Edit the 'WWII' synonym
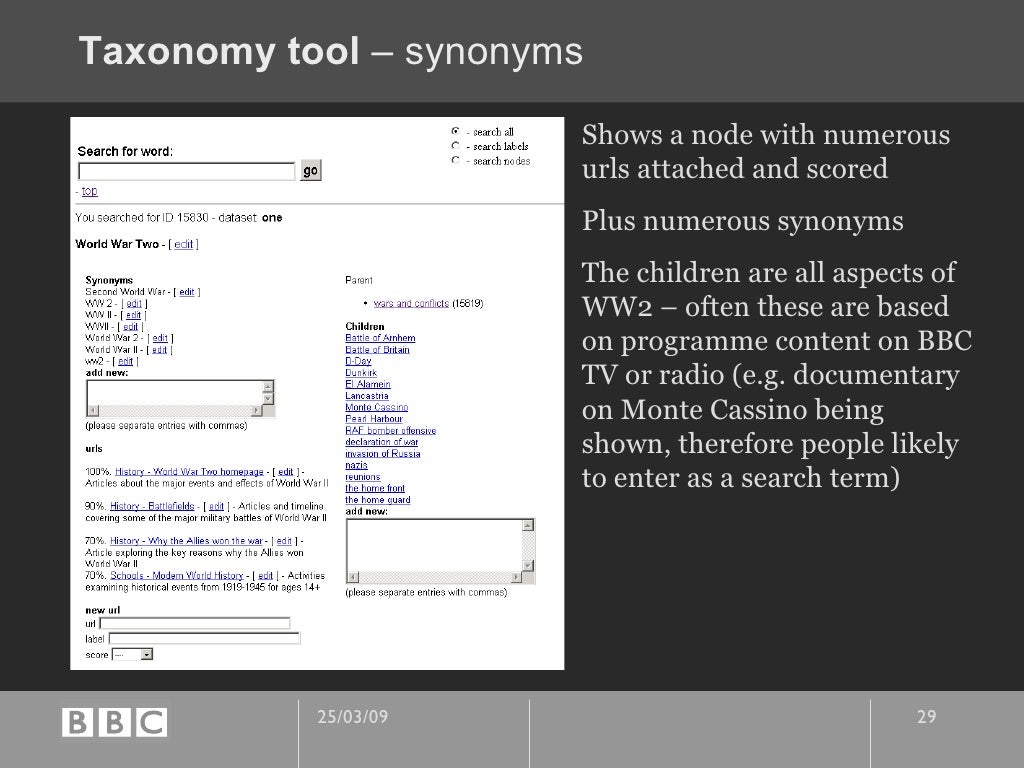This screenshot has width=1024, height=768. click(131, 327)
